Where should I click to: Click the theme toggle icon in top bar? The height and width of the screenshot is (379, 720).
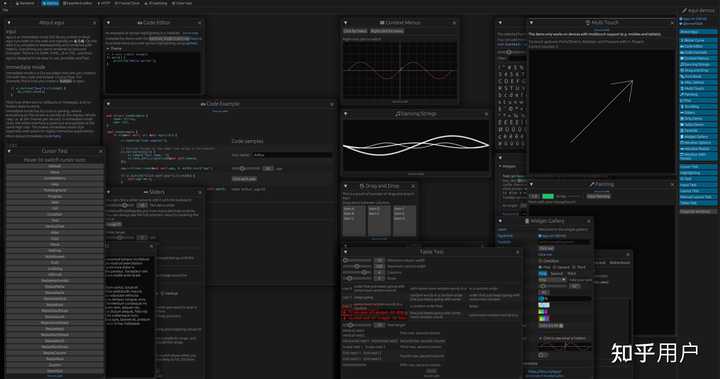6,3
